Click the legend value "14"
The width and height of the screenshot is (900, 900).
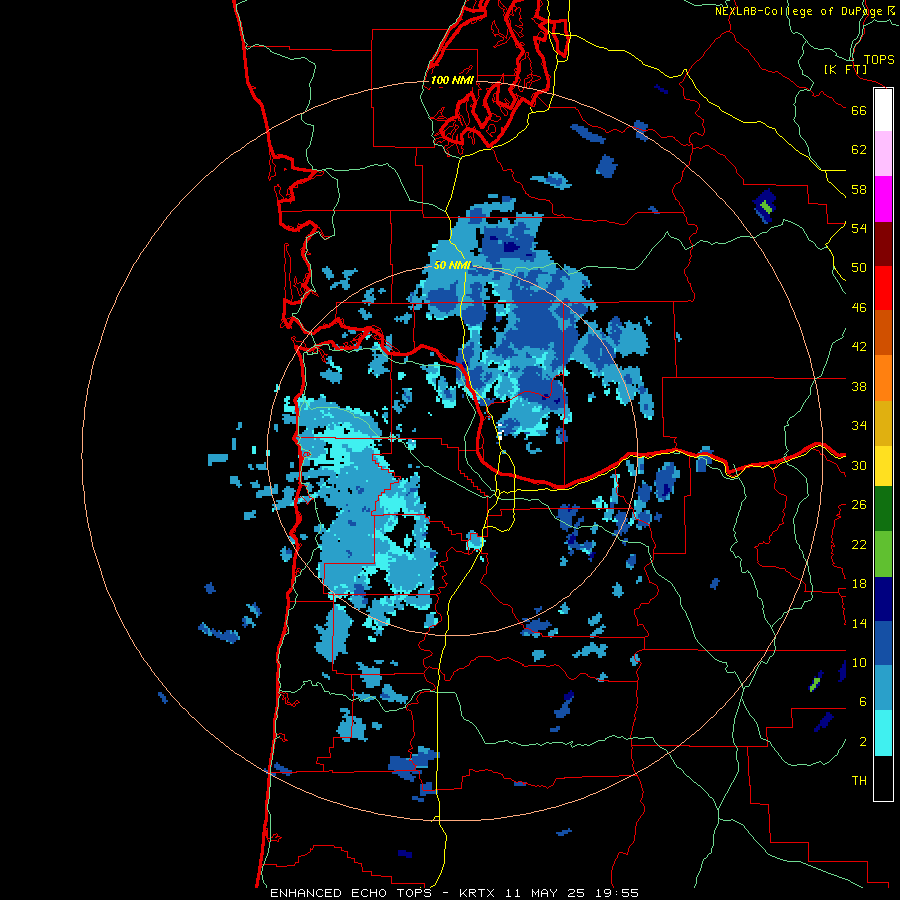859,623
